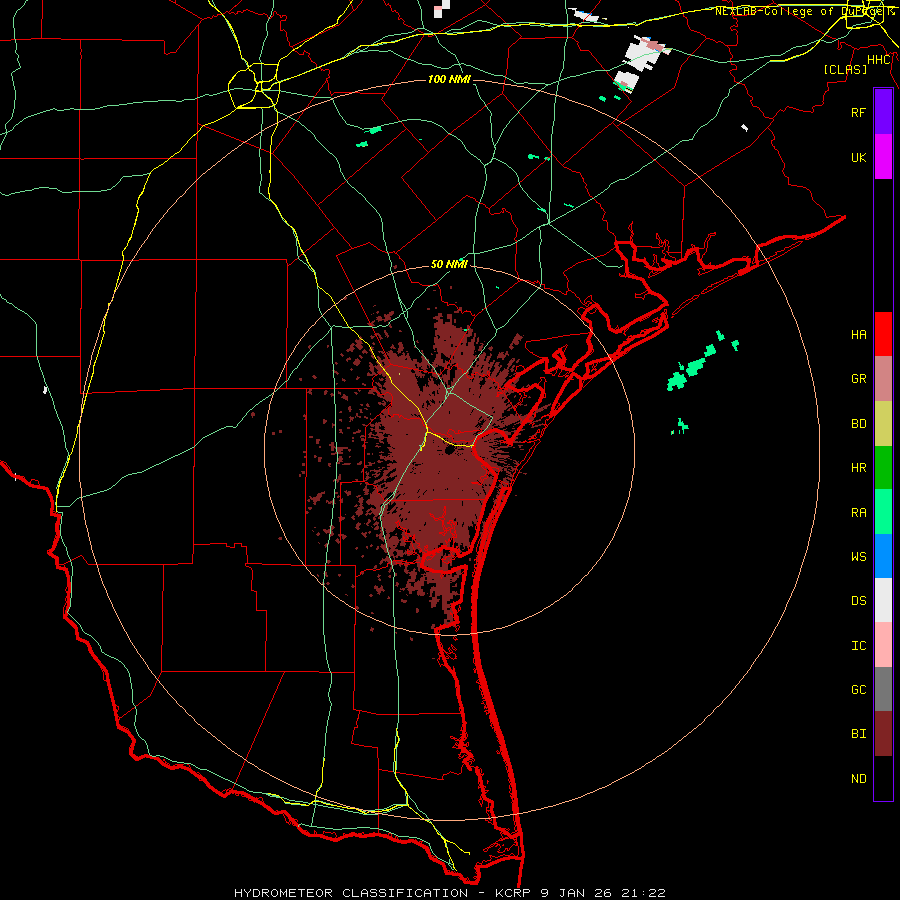Click the "BI" legend label

coord(858,734)
